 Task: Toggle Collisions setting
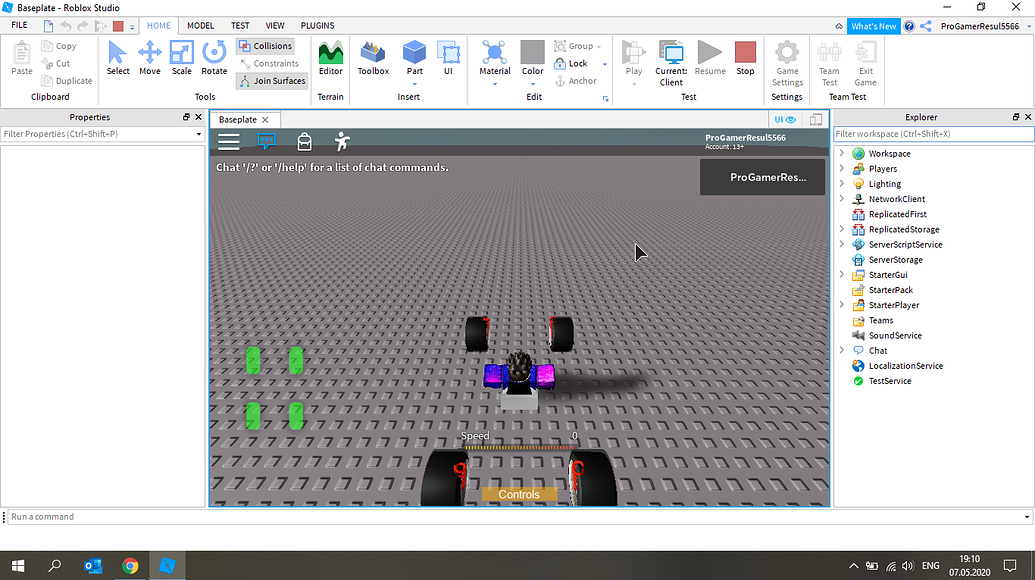click(x=265, y=46)
